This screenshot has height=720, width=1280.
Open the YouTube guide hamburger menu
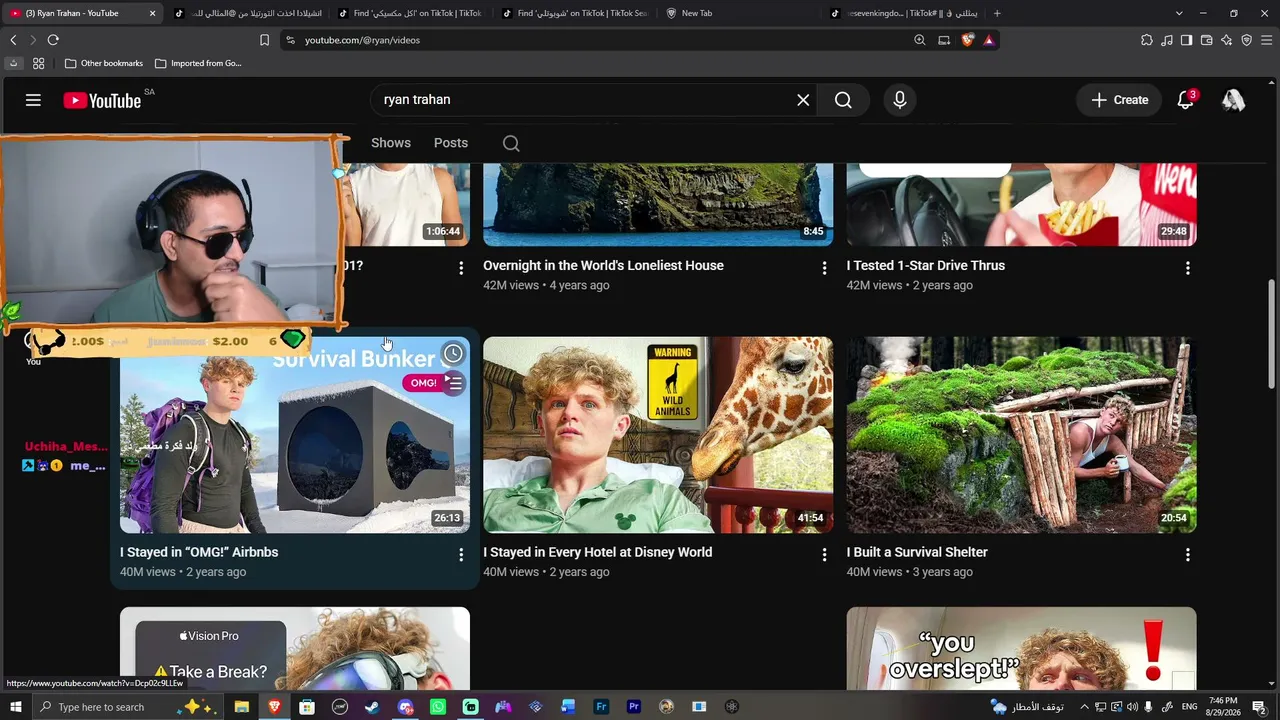pos(33,100)
